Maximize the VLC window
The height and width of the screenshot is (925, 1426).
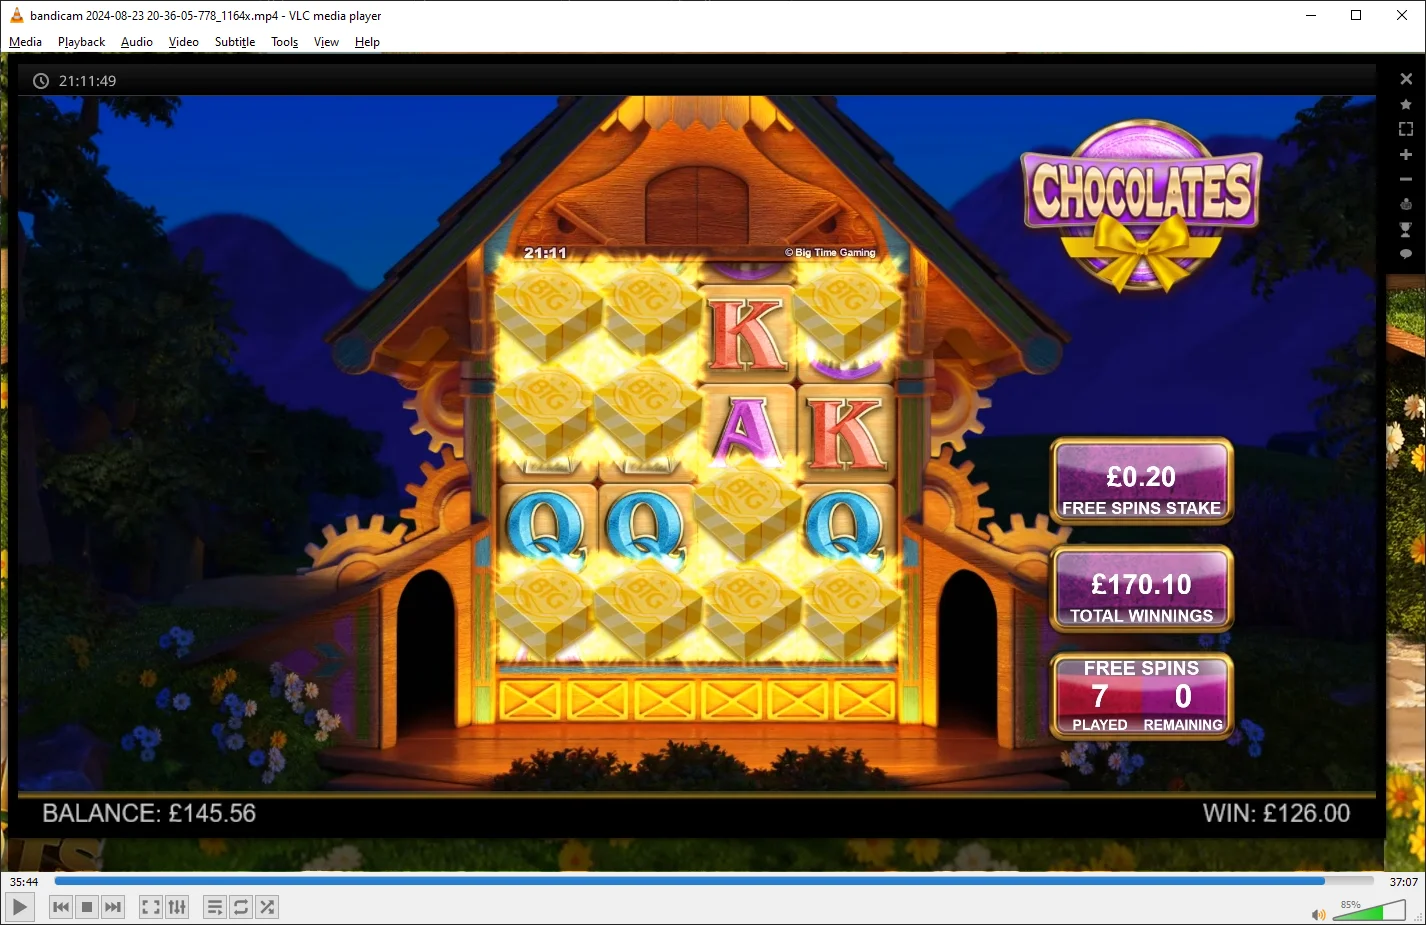(1356, 15)
